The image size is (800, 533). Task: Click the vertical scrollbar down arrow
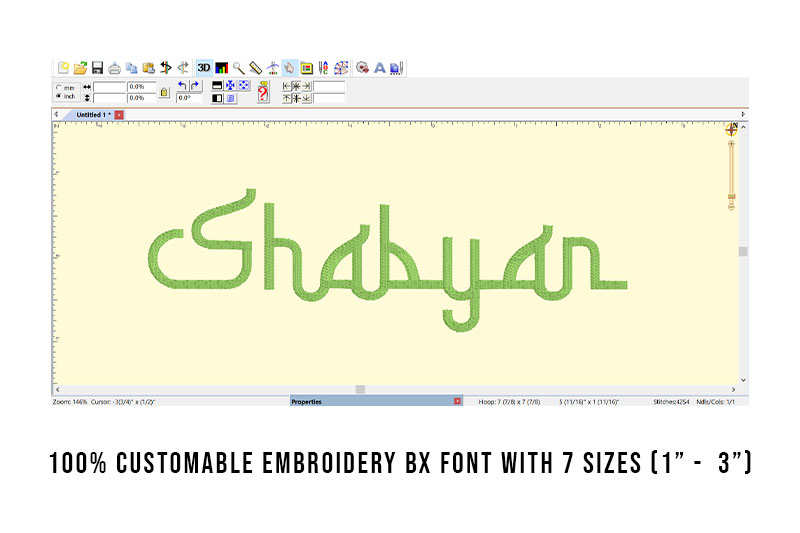coord(743,380)
